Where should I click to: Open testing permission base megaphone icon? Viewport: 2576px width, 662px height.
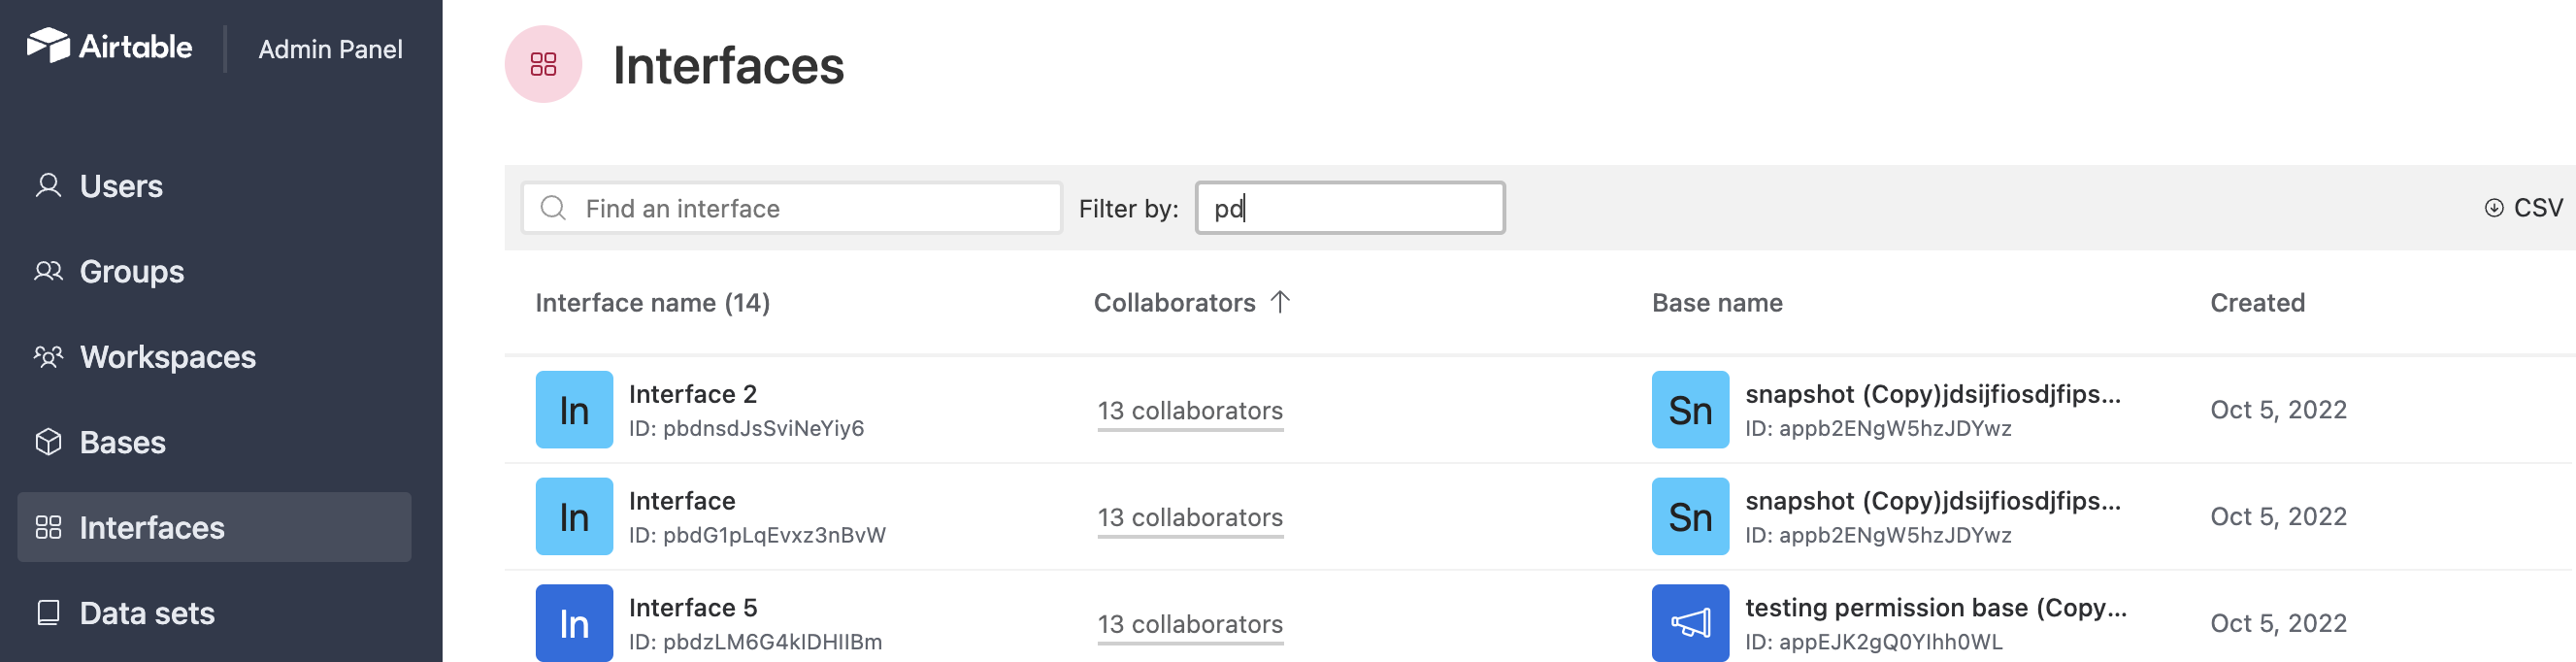point(1690,623)
